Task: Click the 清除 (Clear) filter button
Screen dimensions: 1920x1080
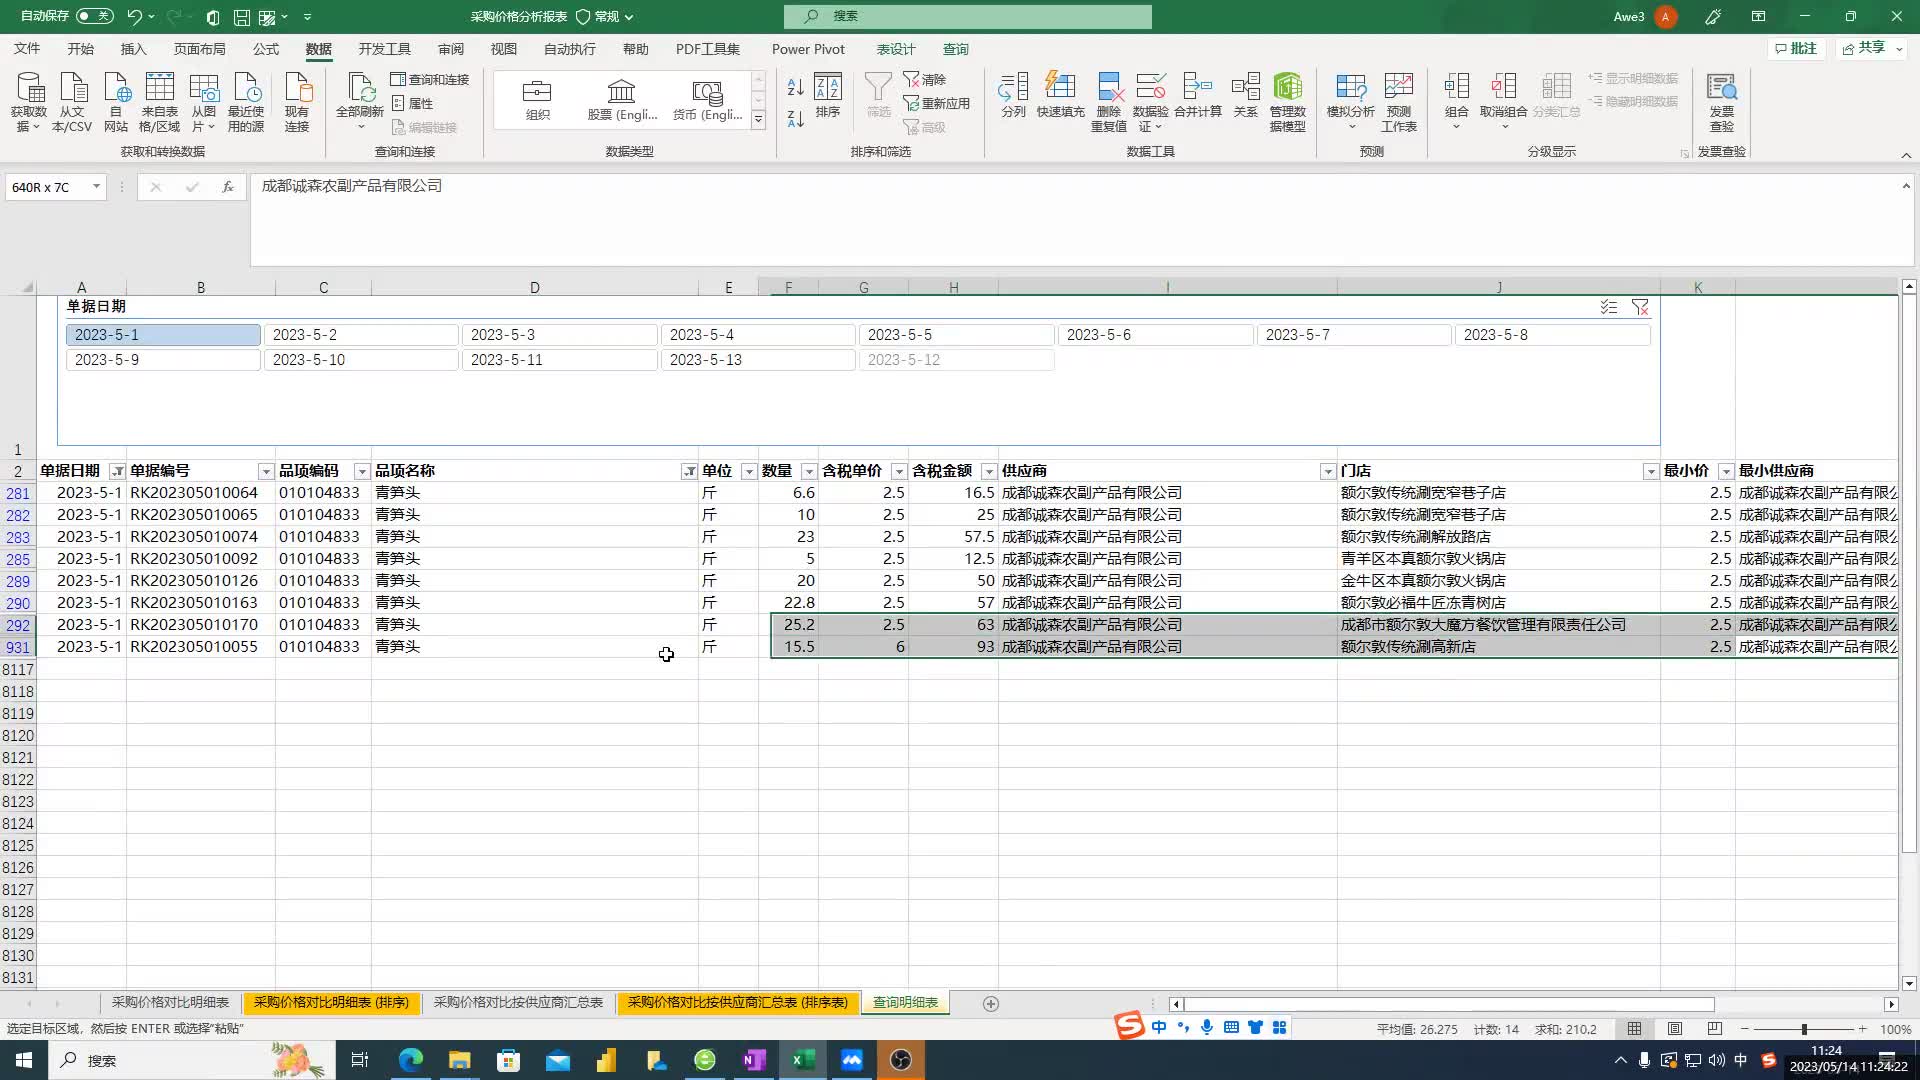Action: [925, 79]
